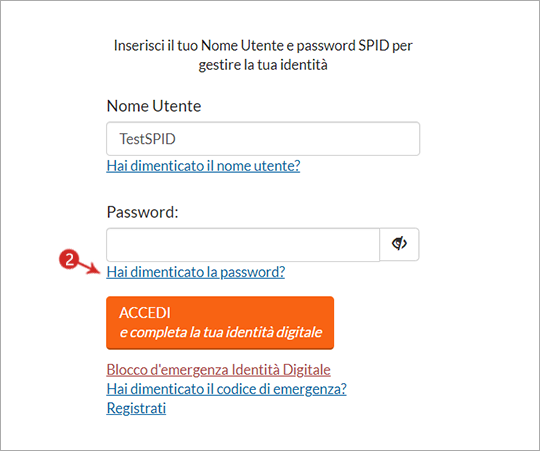Click the 'Inserisci il tuo Nome Utente' heading
This screenshot has width=540, height=451.
pyautogui.click(x=263, y=55)
